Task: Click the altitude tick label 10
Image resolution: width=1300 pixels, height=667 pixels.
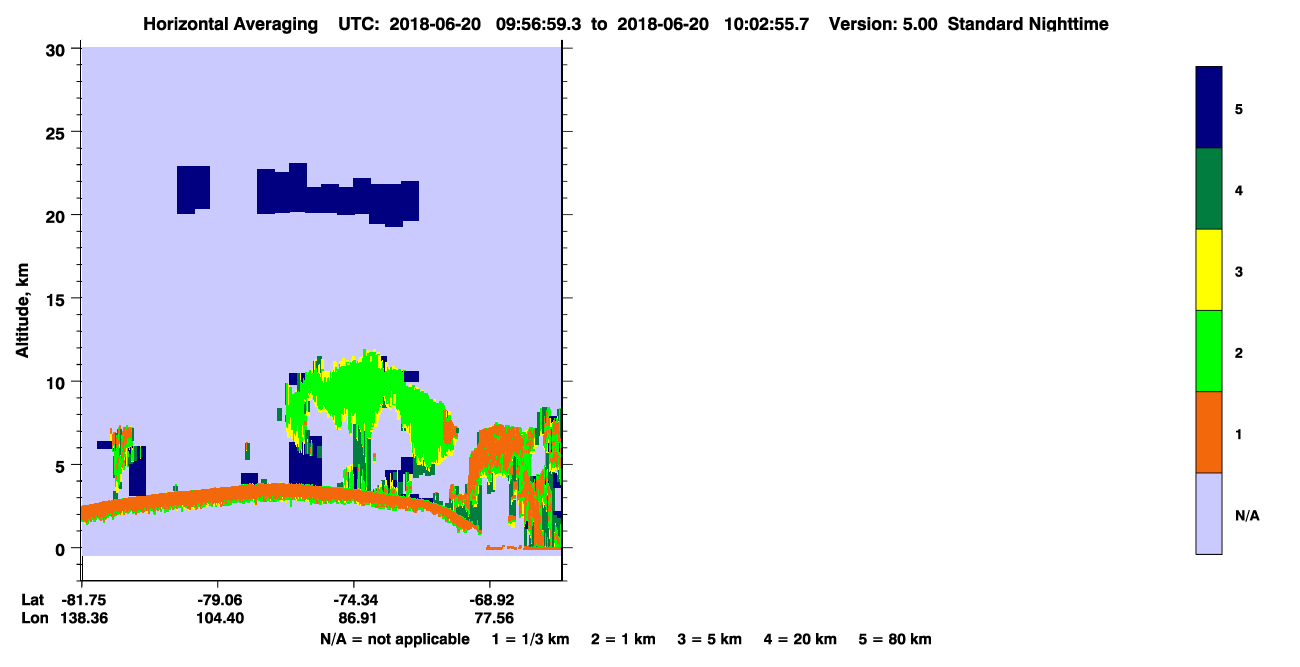Action: point(57,382)
